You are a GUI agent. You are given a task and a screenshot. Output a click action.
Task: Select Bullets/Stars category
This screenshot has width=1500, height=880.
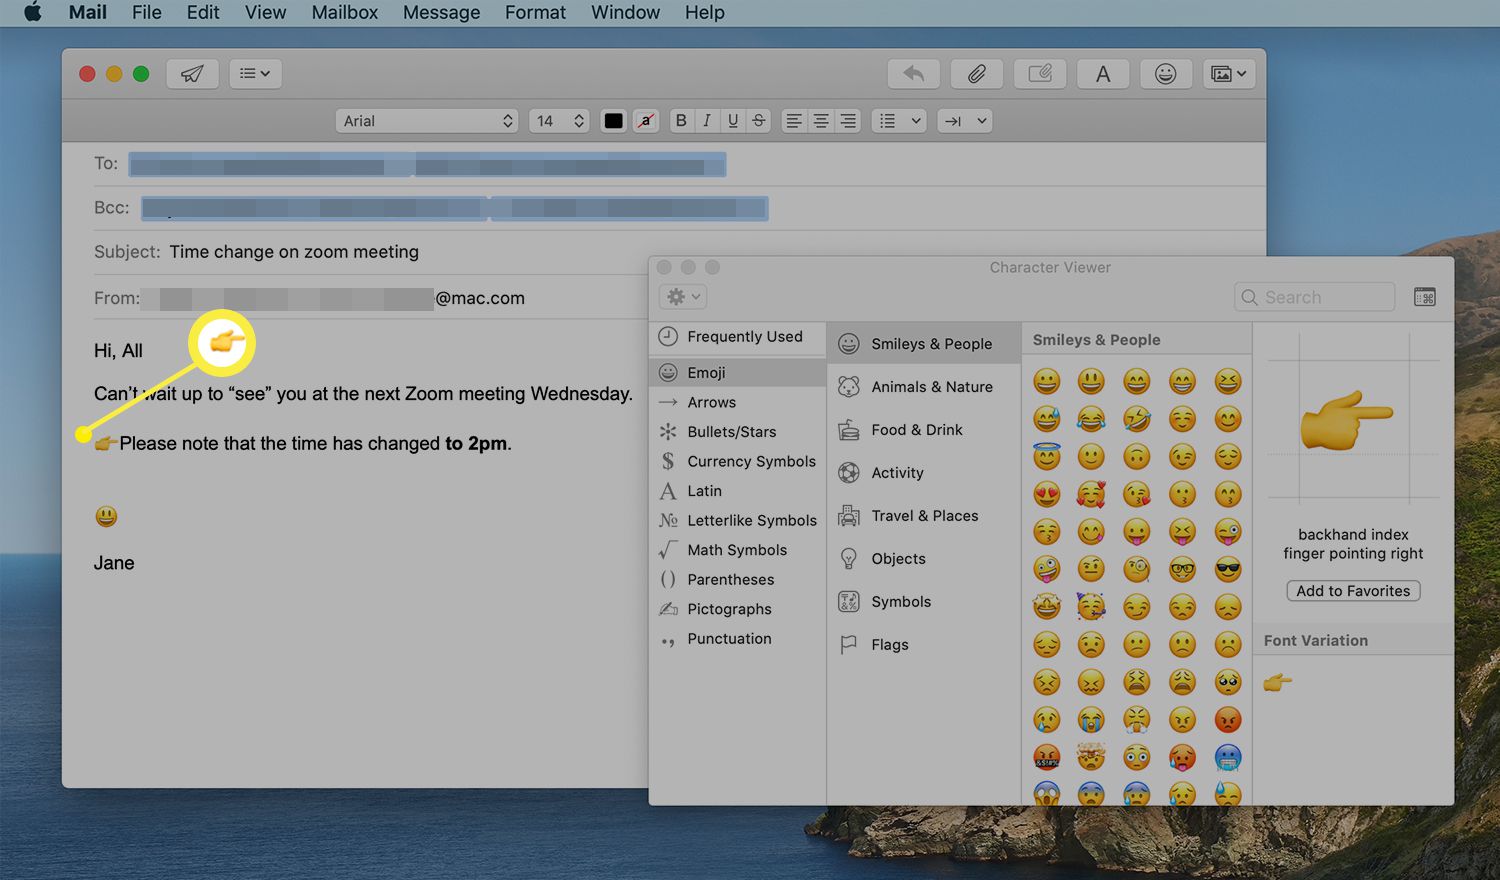tap(738, 432)
